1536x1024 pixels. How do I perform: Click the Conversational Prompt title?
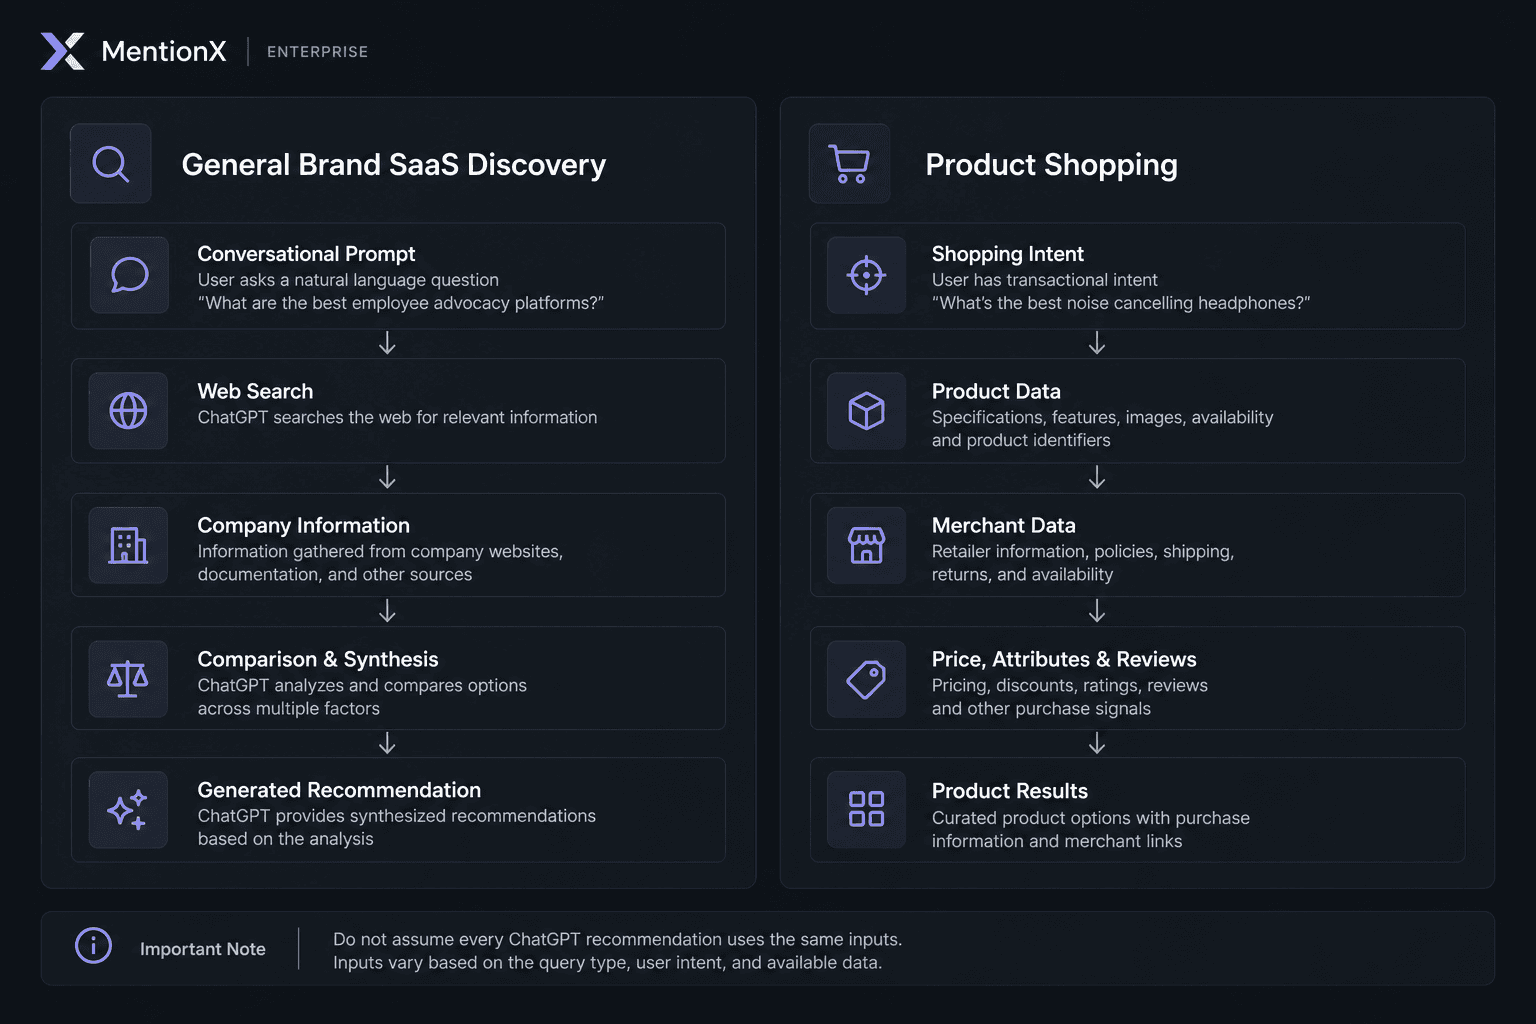(x=306, y=254)
